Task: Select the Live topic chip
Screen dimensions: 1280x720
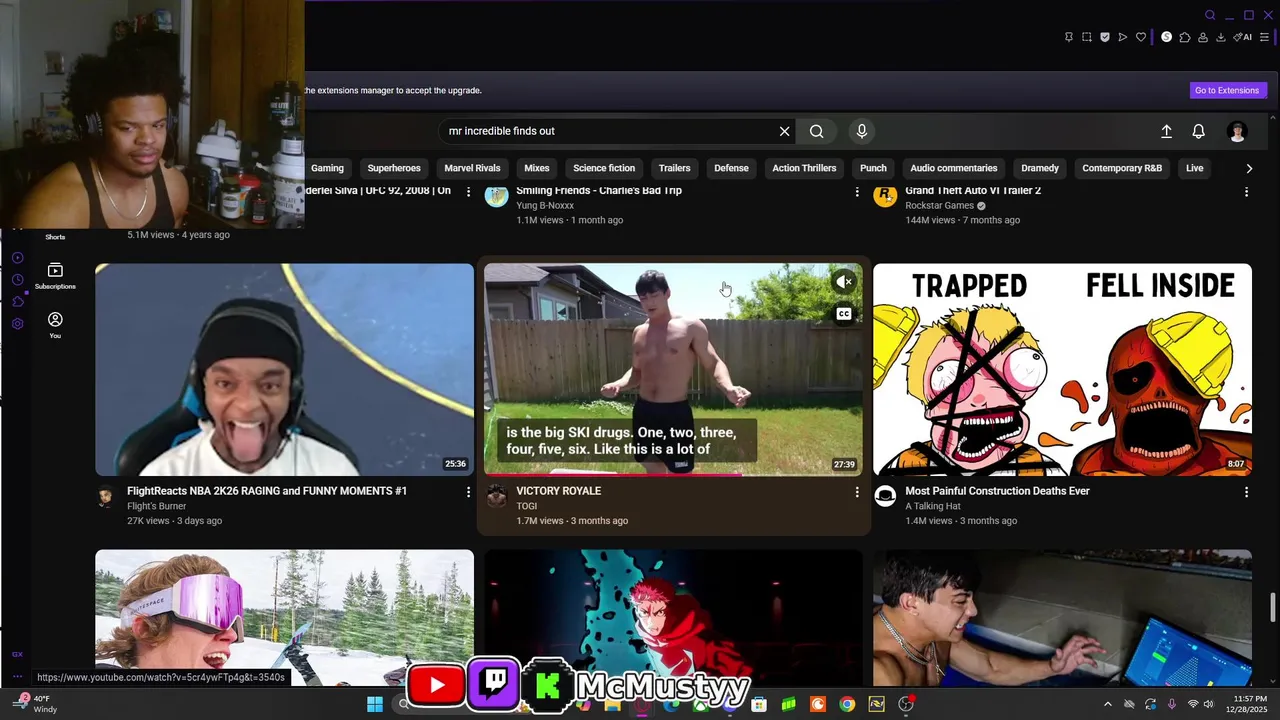Action: click(1195, 168)
